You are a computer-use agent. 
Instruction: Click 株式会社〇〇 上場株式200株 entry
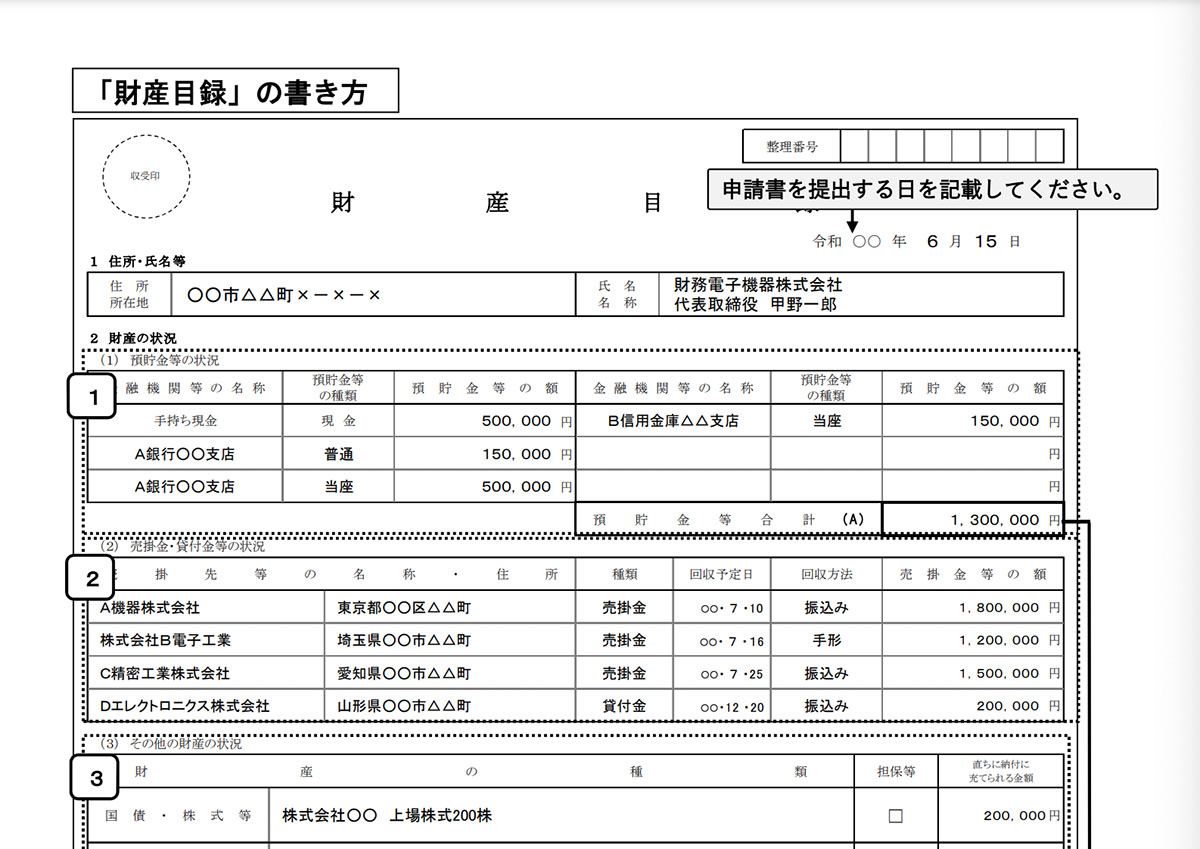pos(387,816)
